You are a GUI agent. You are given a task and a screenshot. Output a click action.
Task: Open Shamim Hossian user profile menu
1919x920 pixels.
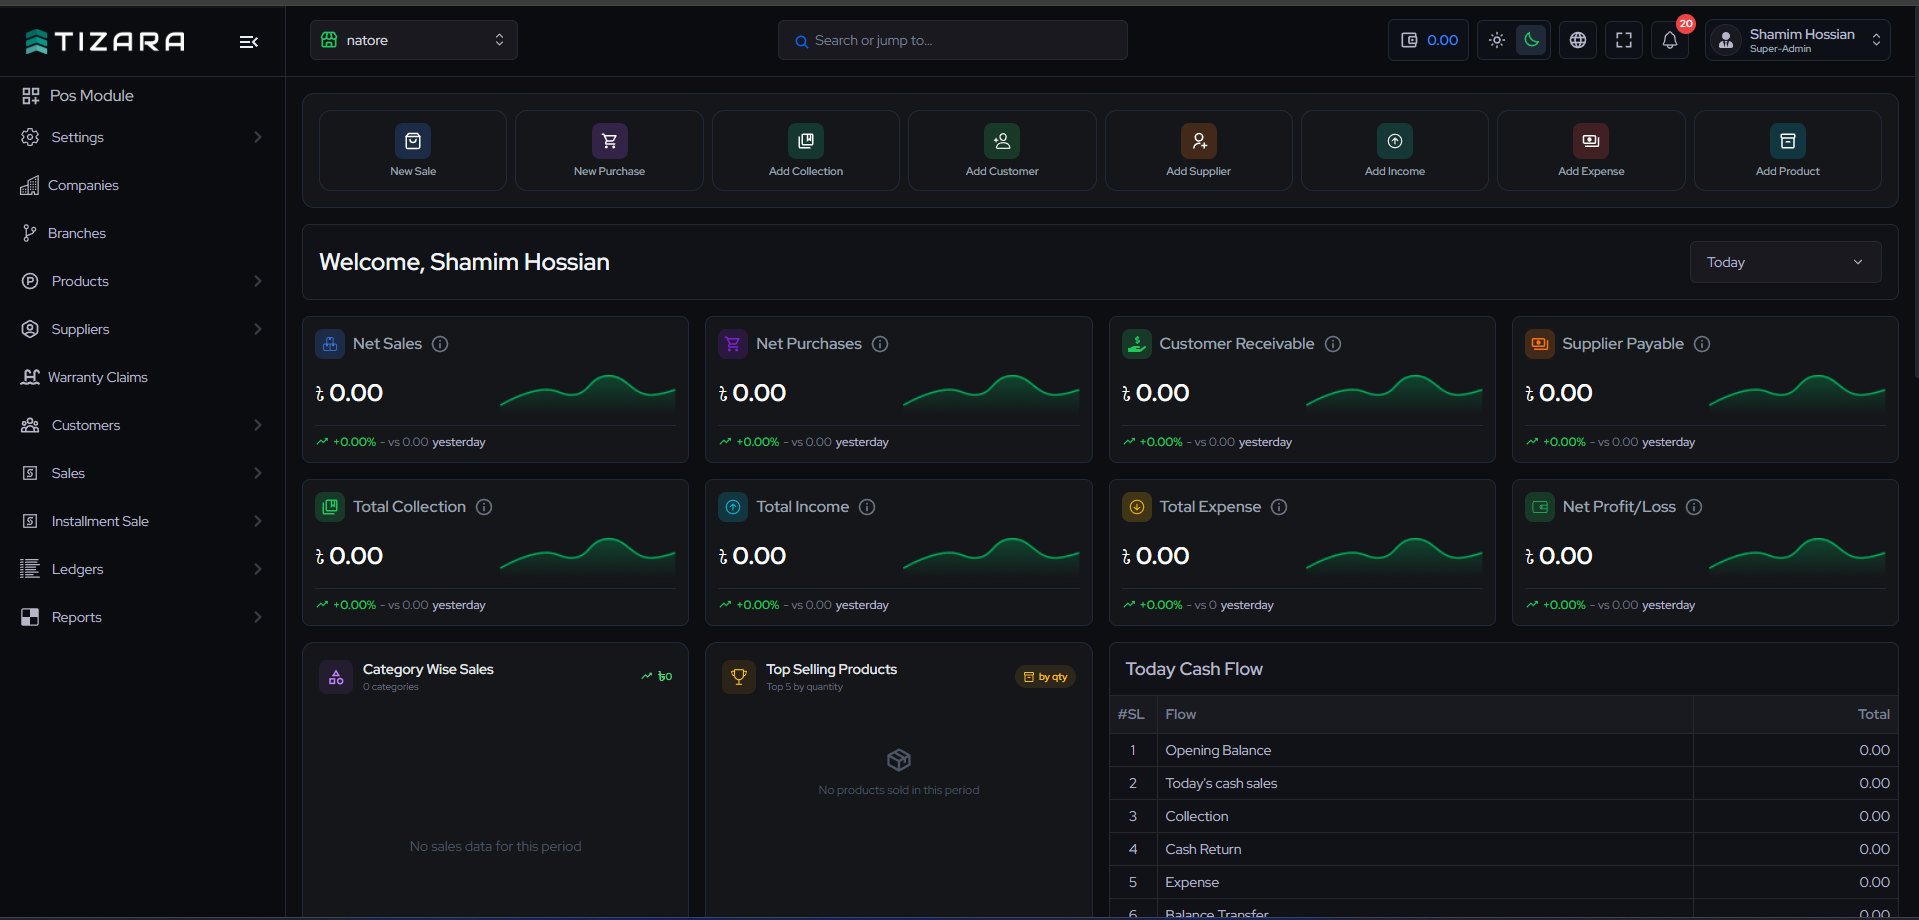(1798, 40)
